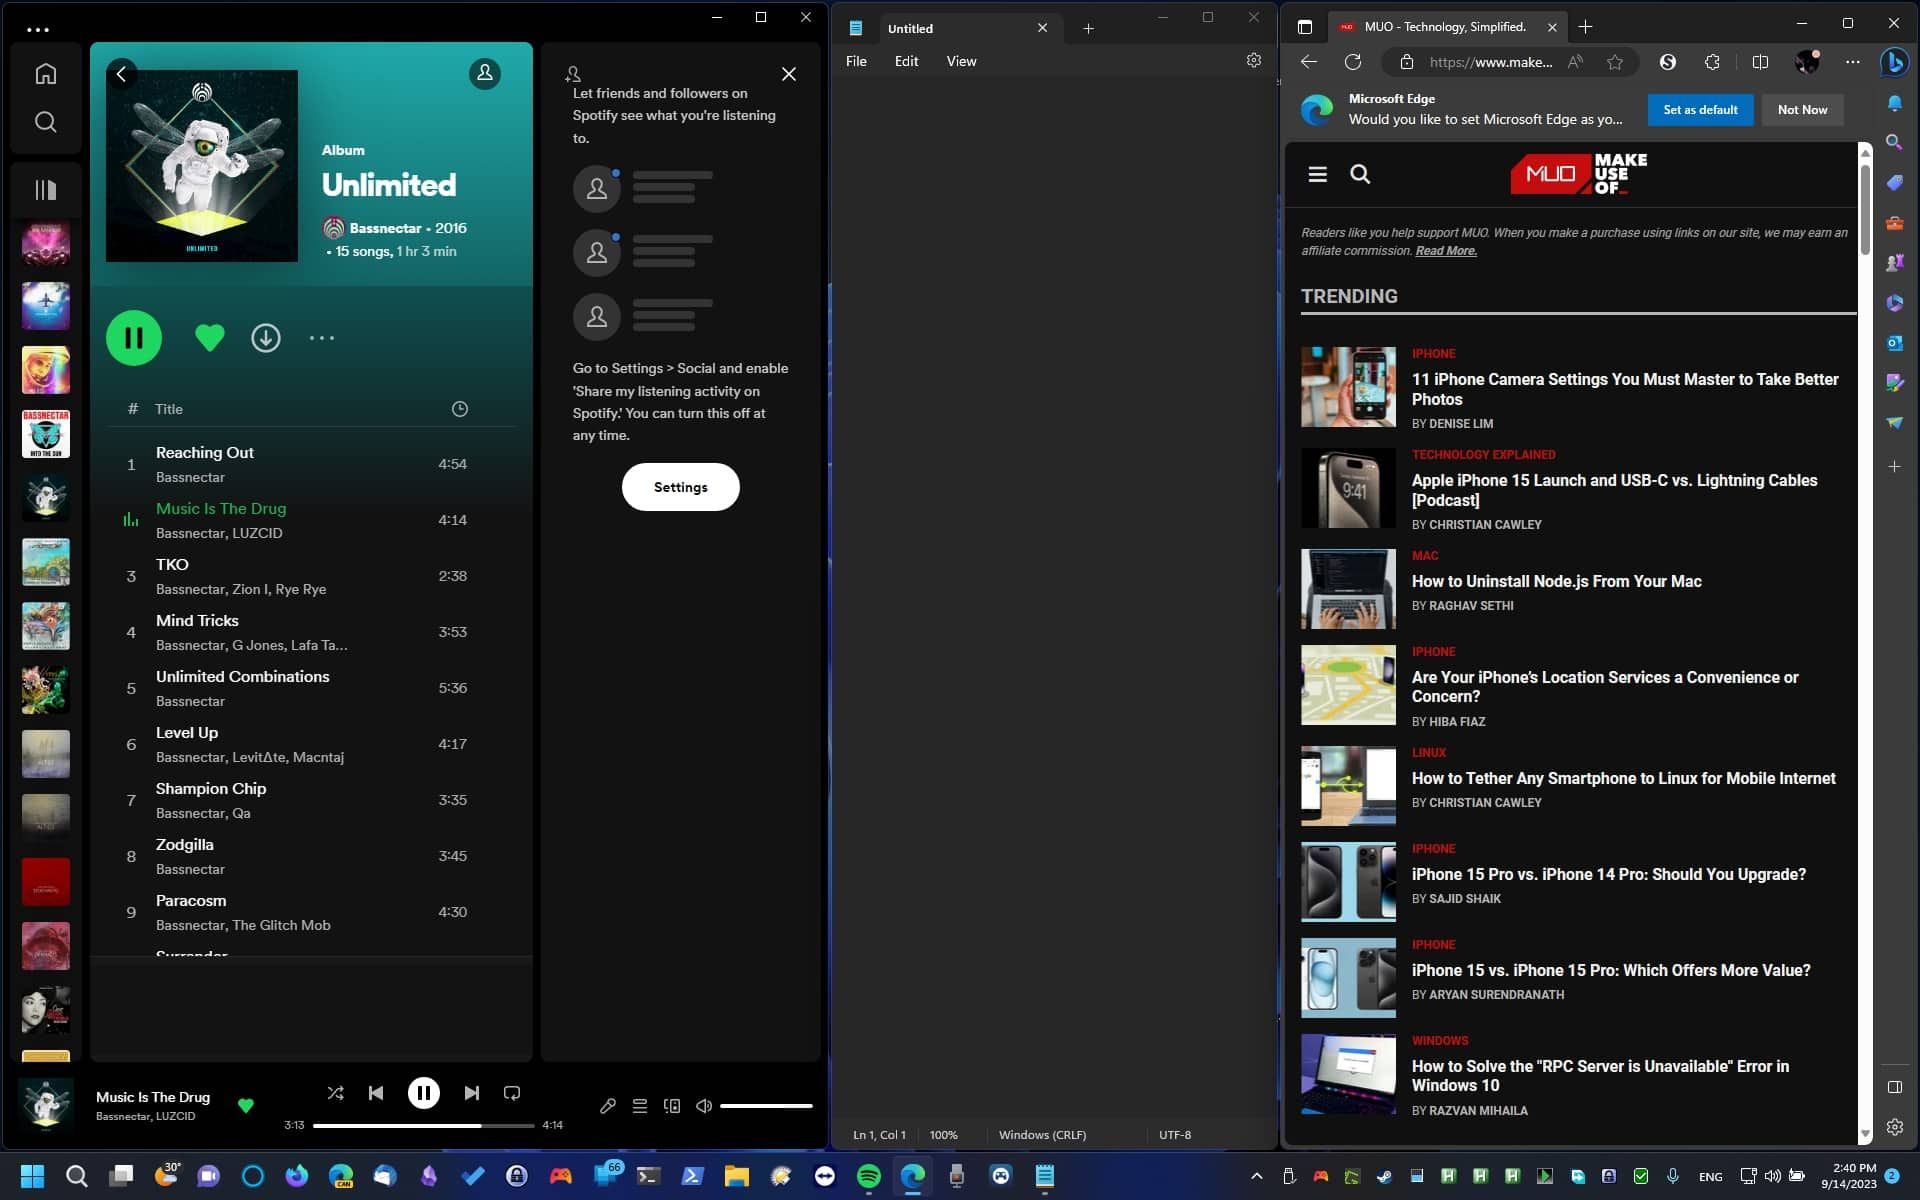Toggle repeat mode in Spotify

click(511, 1092)
